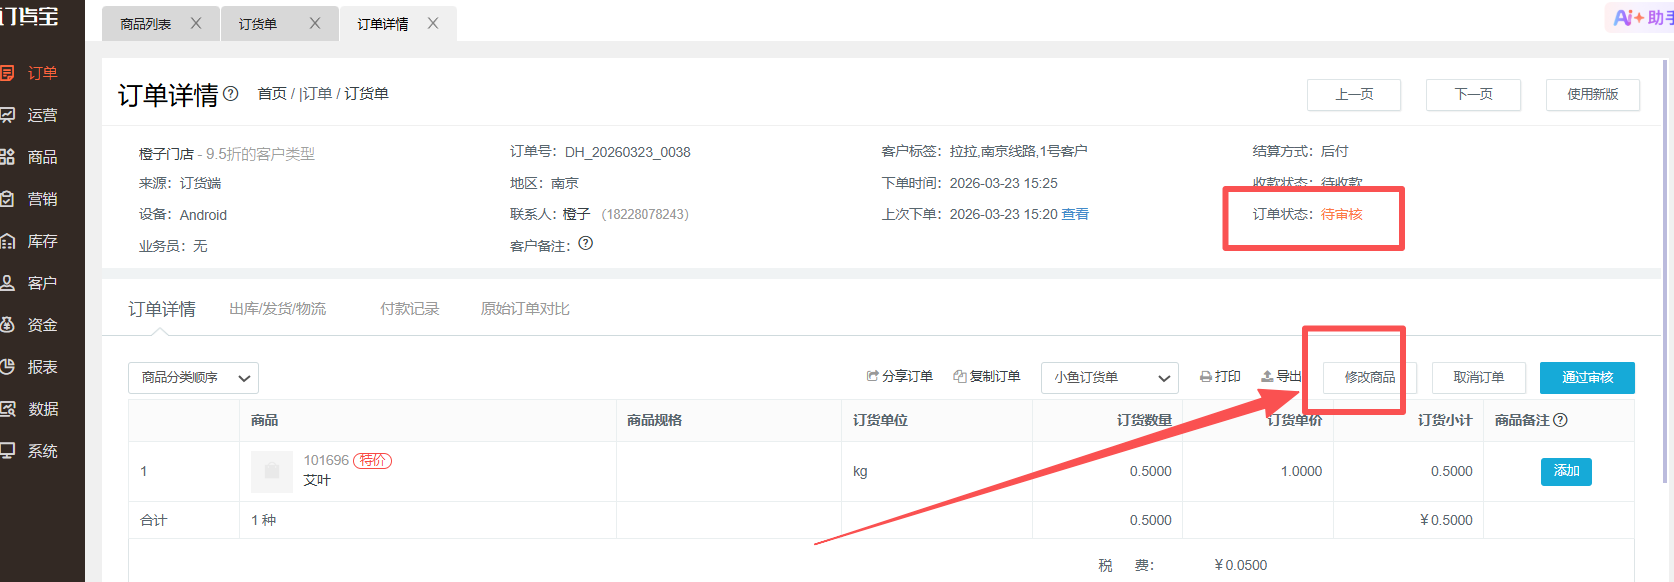This screenshot has width=1674, height=582.
Task: Open the 报表 pie chart sidebar icon
Action: 7,367
